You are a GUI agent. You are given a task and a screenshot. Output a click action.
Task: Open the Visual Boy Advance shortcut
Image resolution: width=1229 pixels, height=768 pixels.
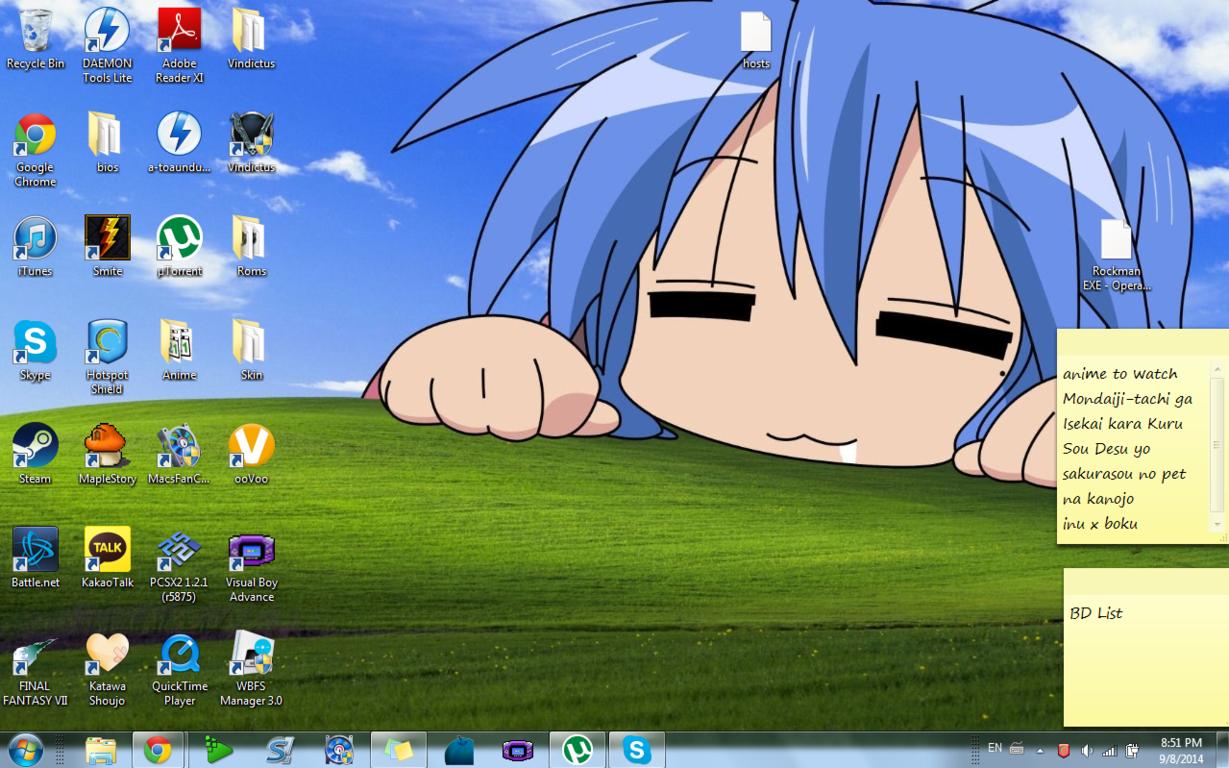point(251,551)
